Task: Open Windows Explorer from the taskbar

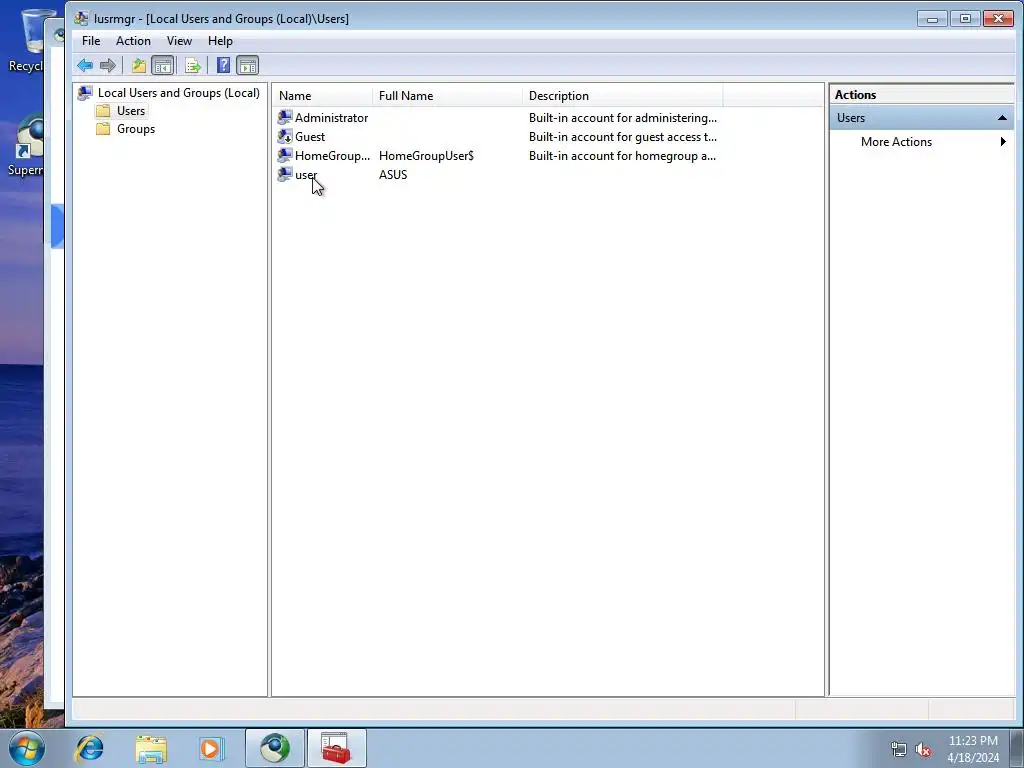Action: 151,748
